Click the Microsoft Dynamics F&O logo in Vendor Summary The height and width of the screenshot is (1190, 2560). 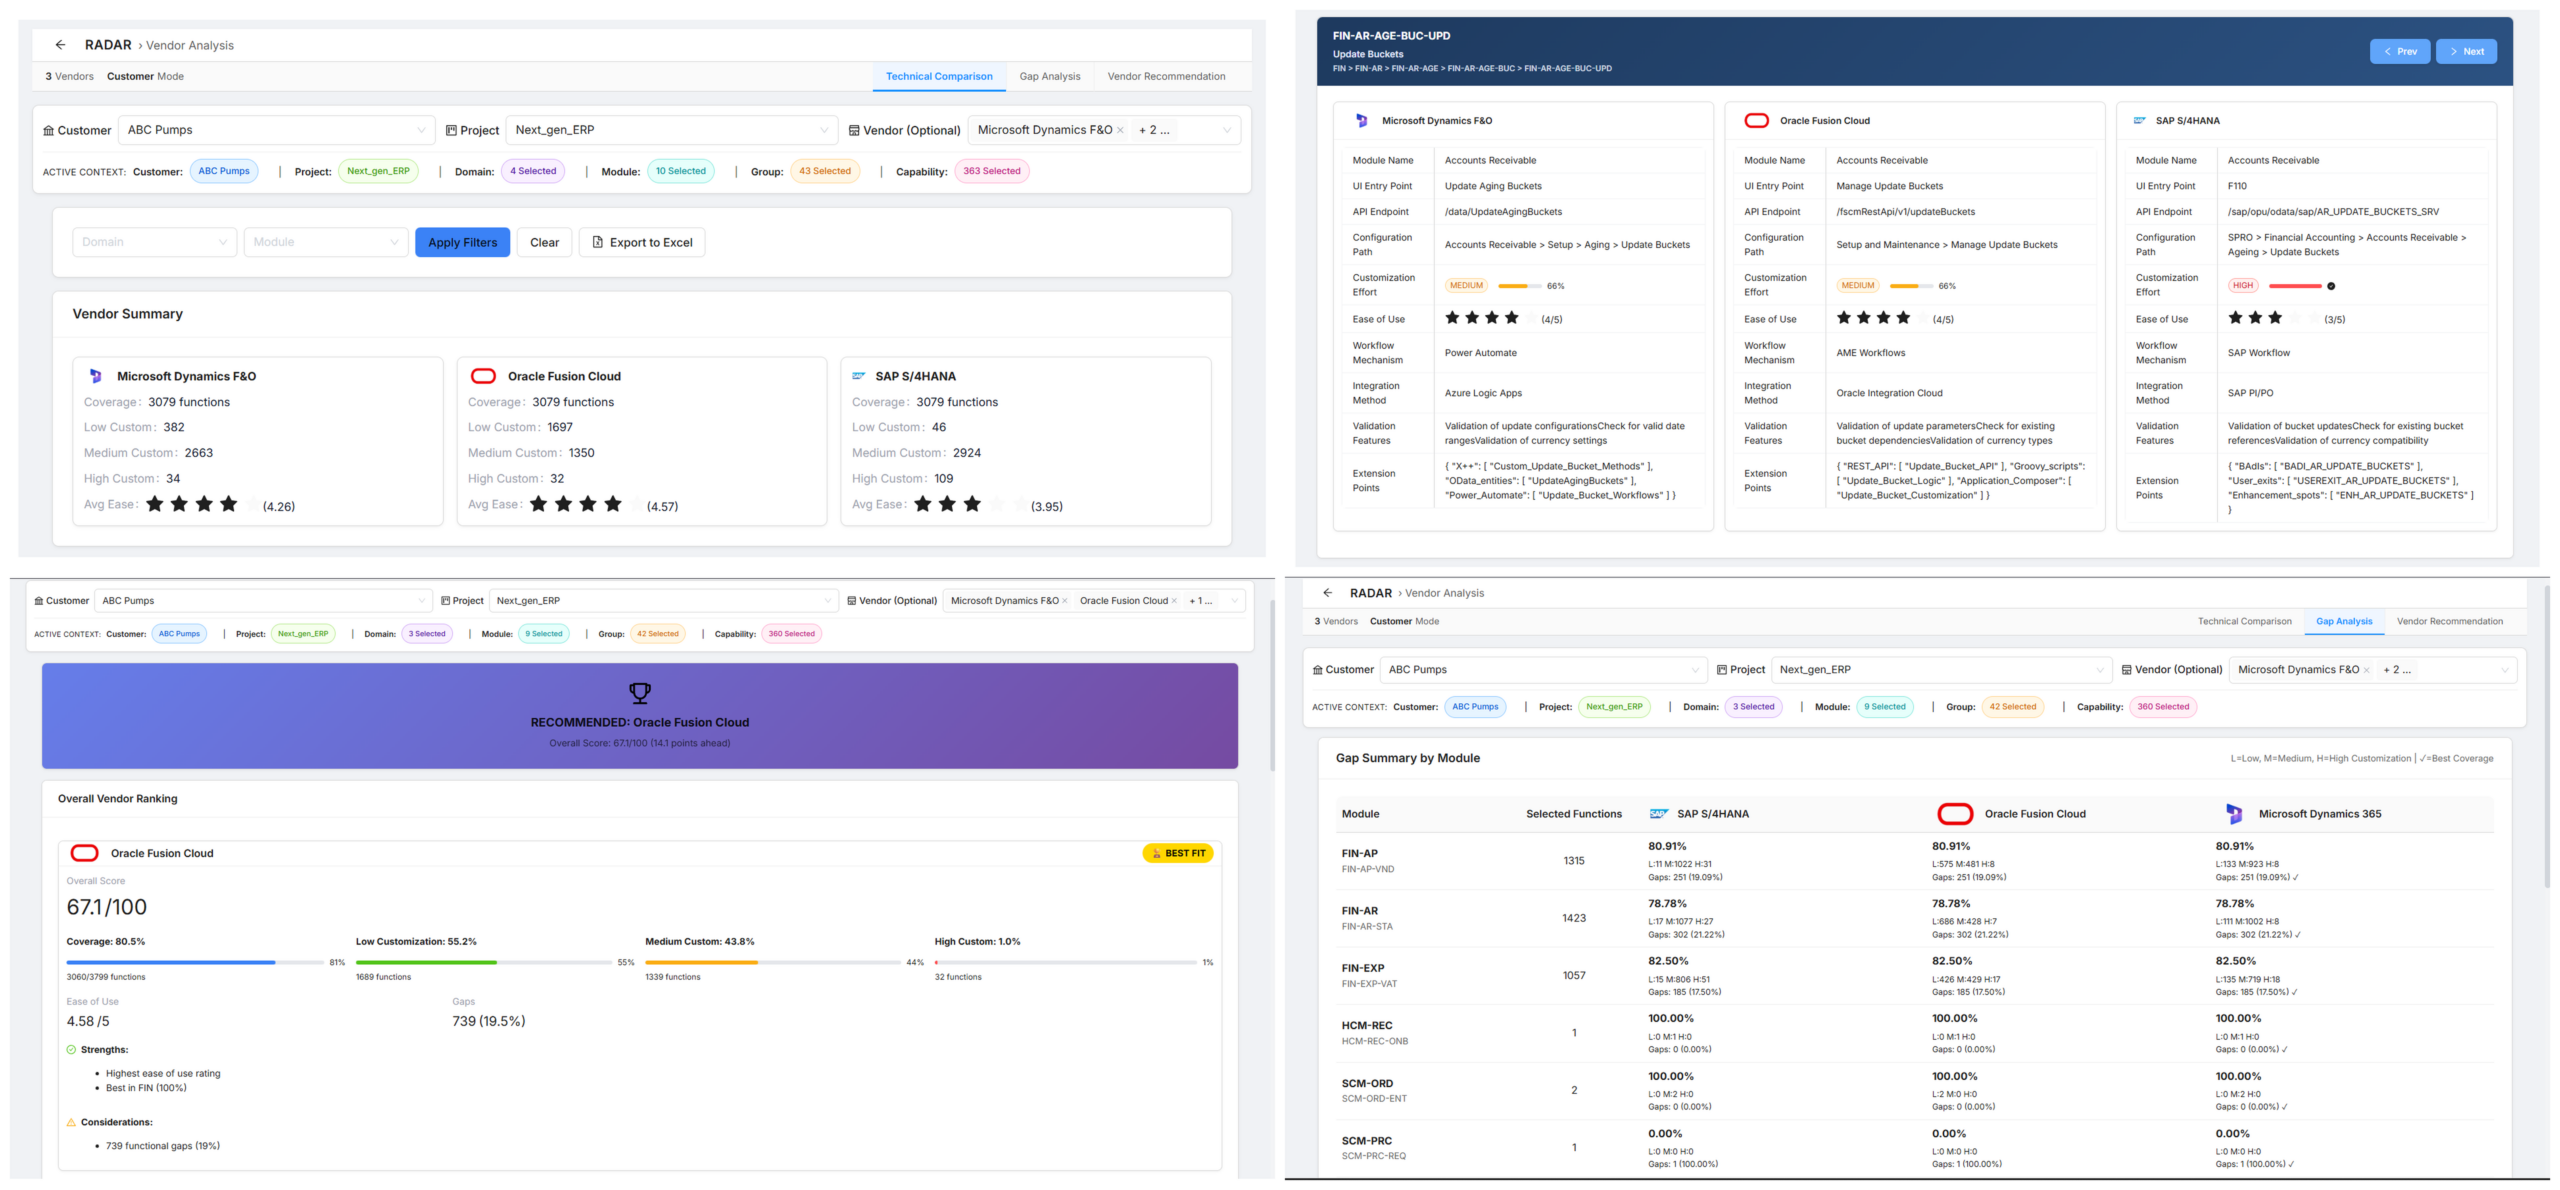point(96,376)
